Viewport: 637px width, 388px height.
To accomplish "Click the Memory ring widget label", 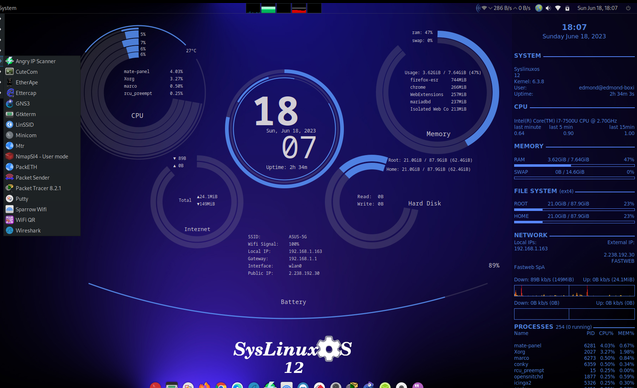I will 438,134.
